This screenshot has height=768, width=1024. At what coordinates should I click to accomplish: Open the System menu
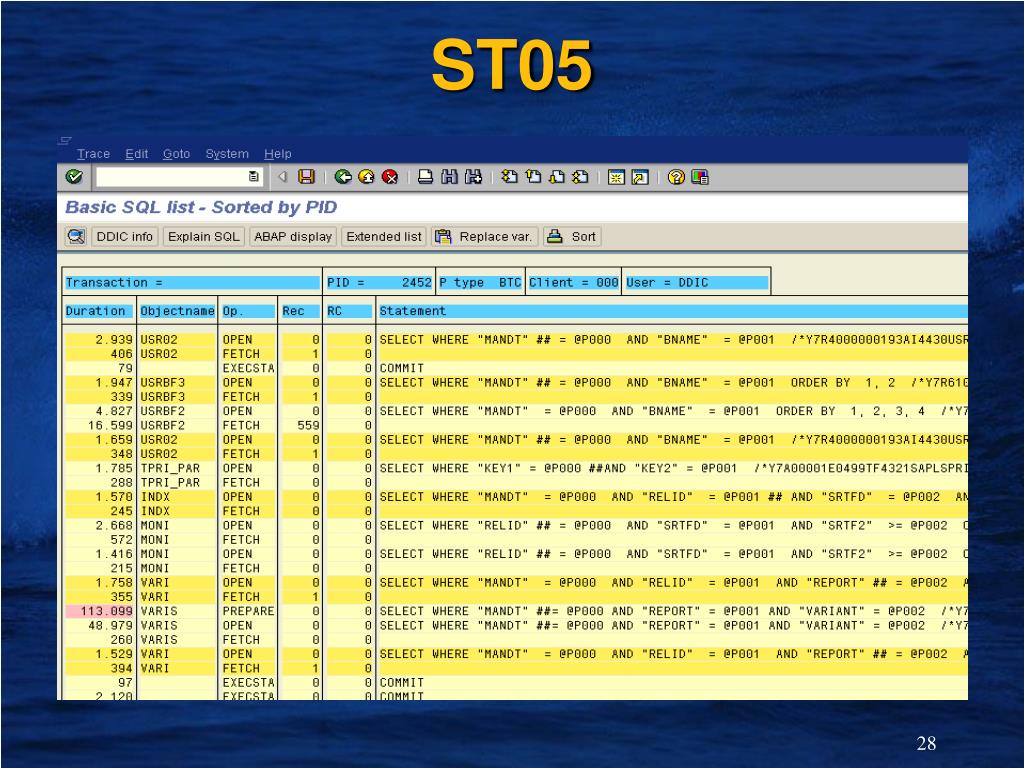227,153
